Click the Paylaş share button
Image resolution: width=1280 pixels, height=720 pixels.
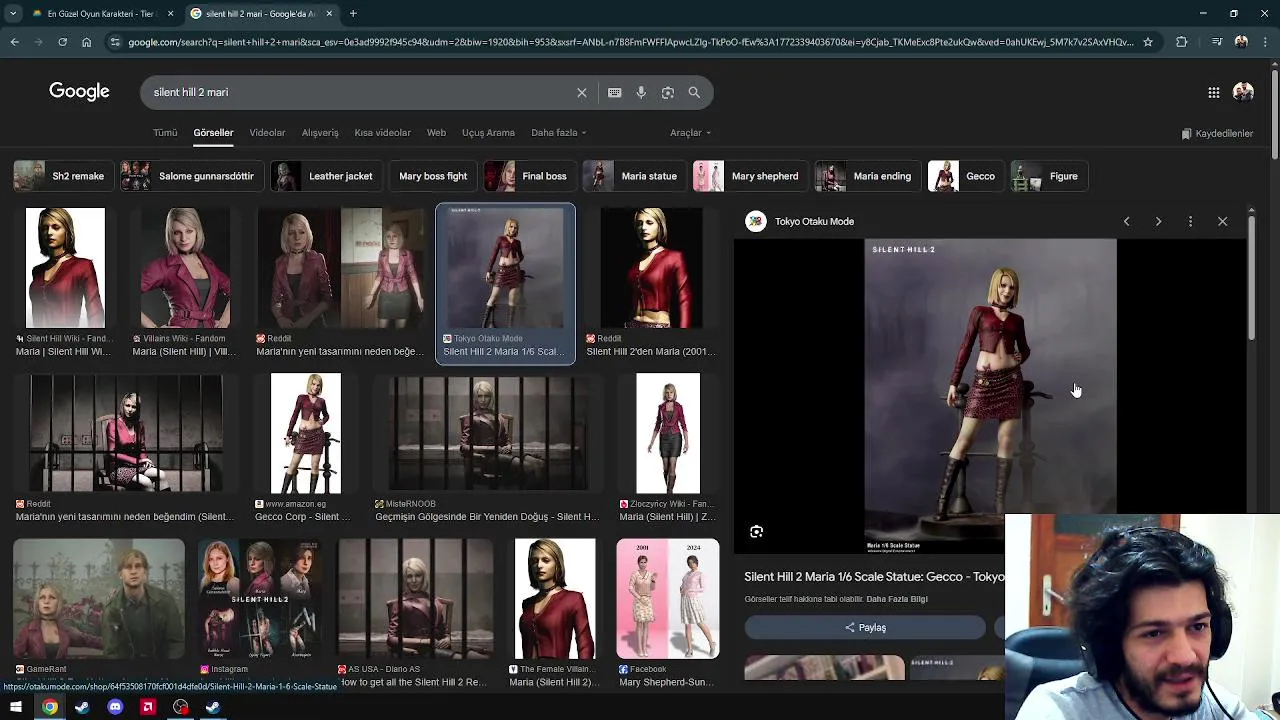[x=865, y=627]
